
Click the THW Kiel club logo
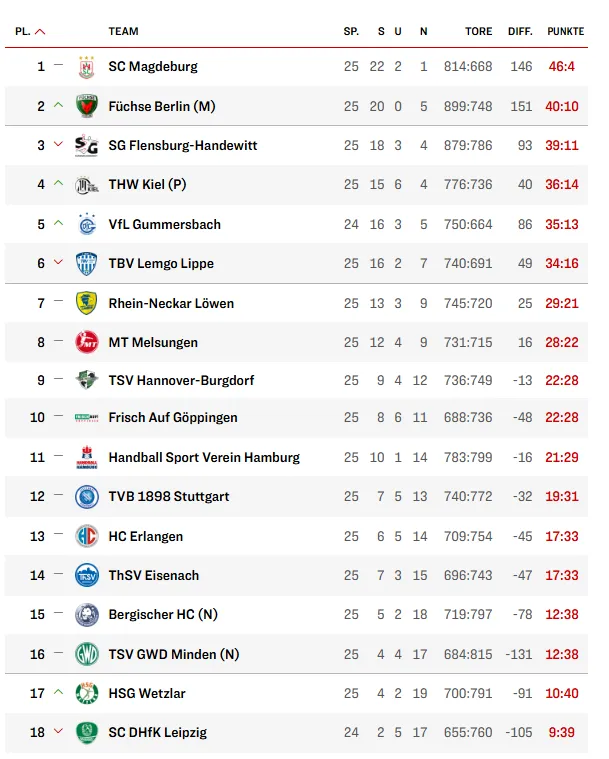[x=87, y=185]
